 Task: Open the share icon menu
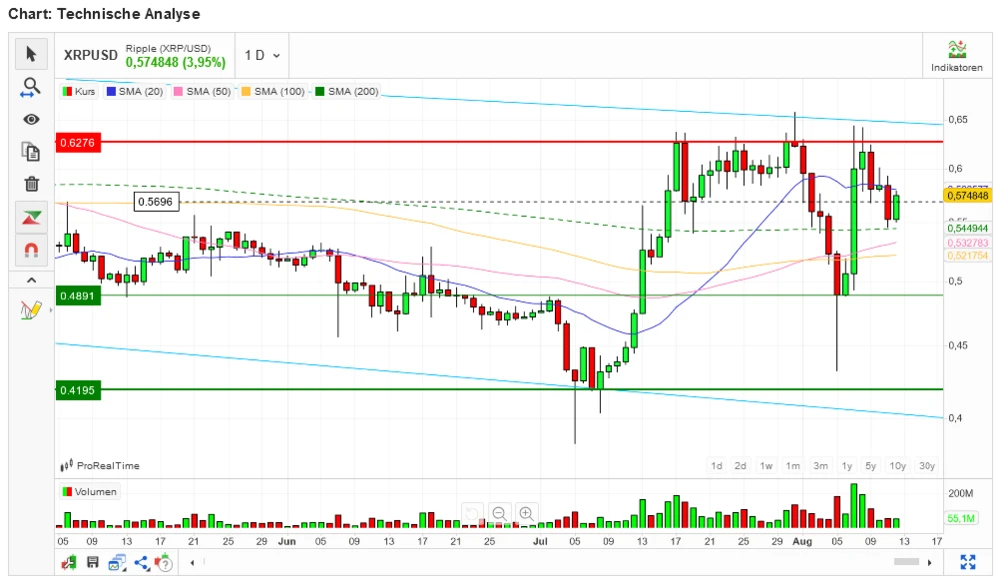141,563
